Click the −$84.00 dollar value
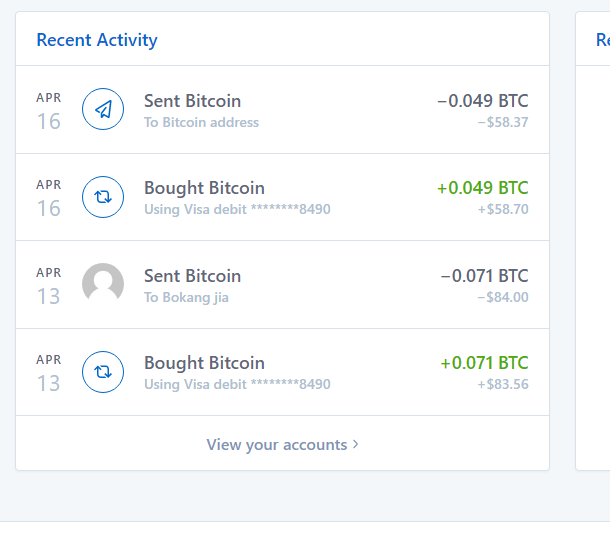Screen dimensions: 610x533 pyautogui.click(x=502, y=297)
